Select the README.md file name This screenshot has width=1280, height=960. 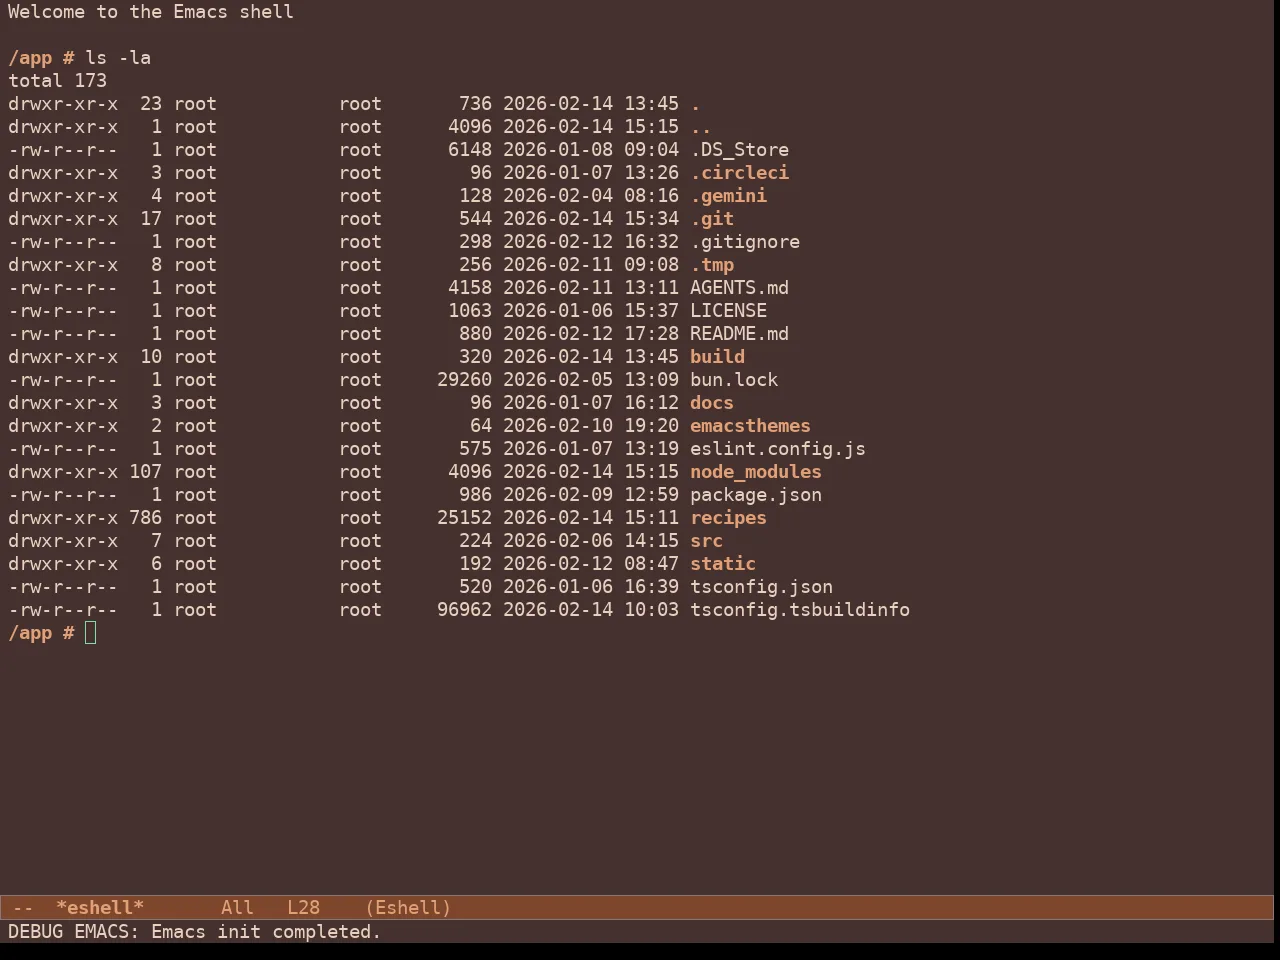739,334
